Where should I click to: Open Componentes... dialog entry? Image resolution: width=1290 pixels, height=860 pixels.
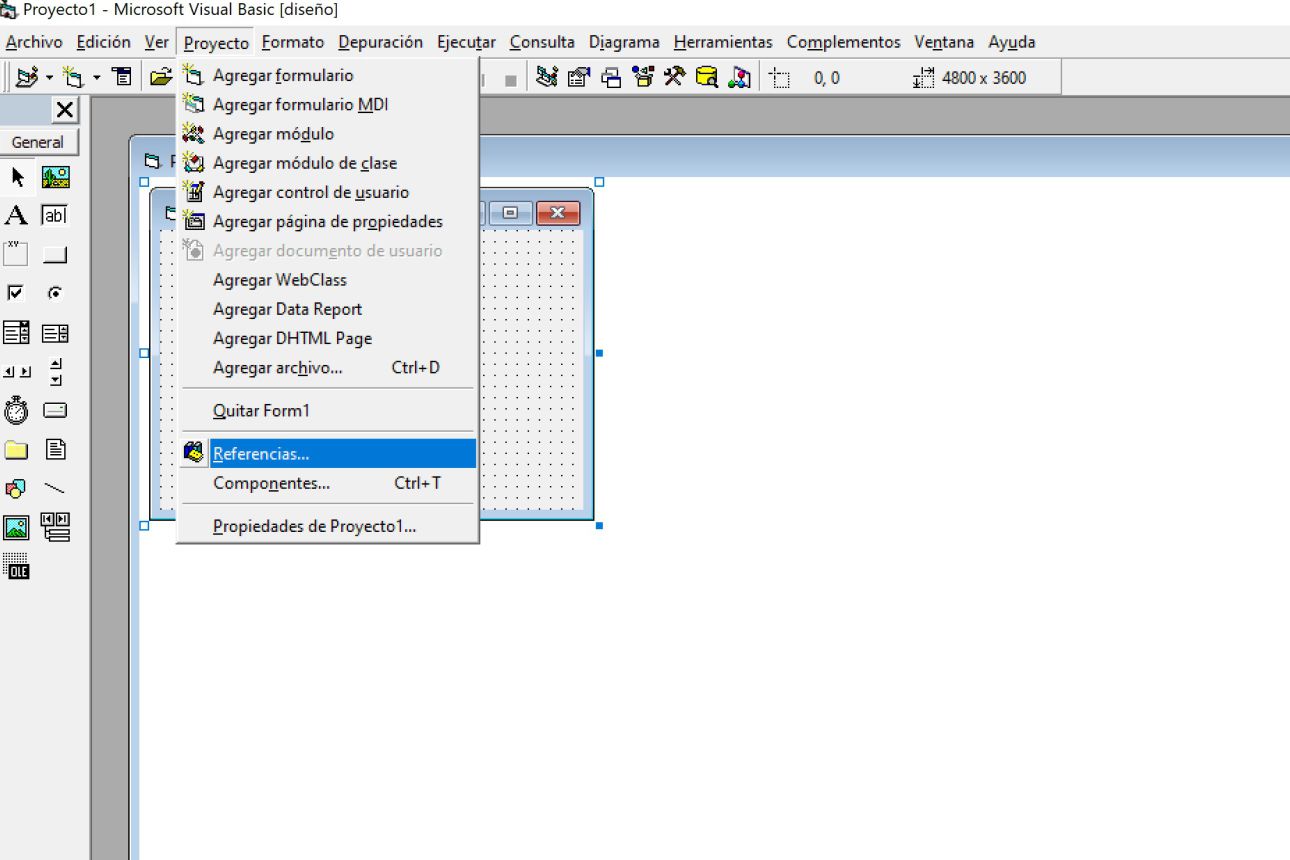(327, 483)
